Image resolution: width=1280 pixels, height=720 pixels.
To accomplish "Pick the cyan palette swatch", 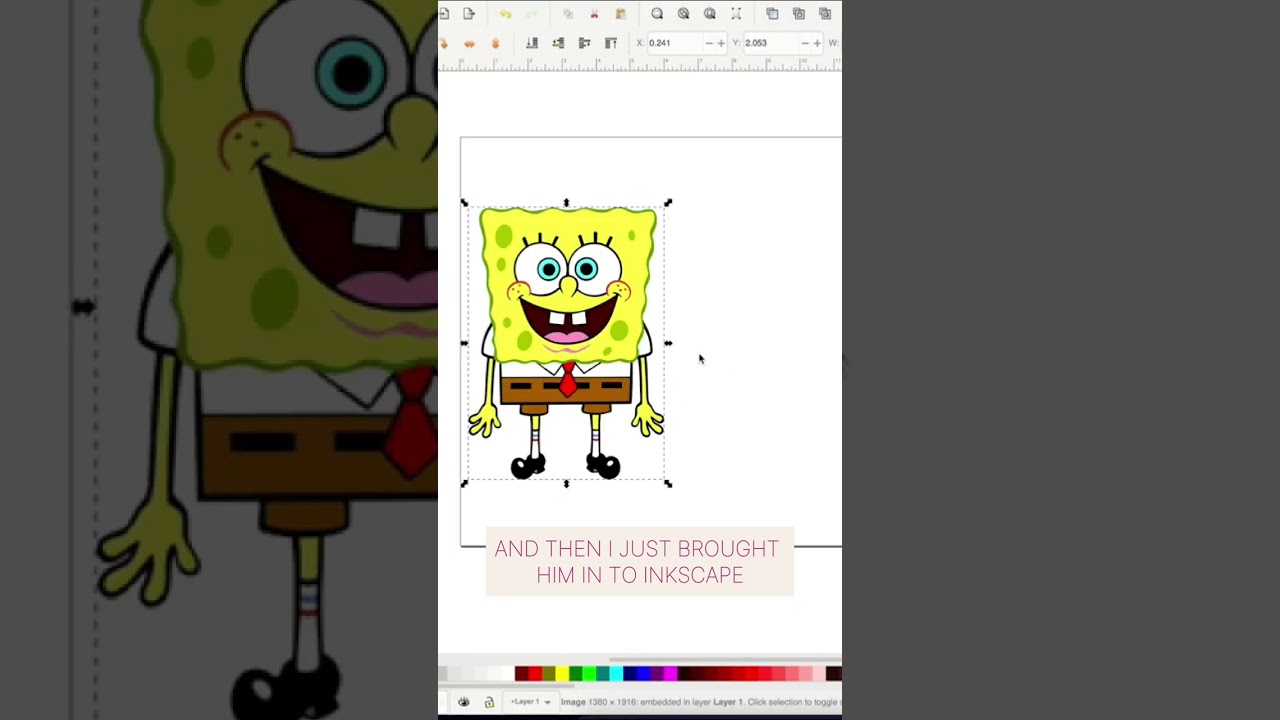I will 616,674.
